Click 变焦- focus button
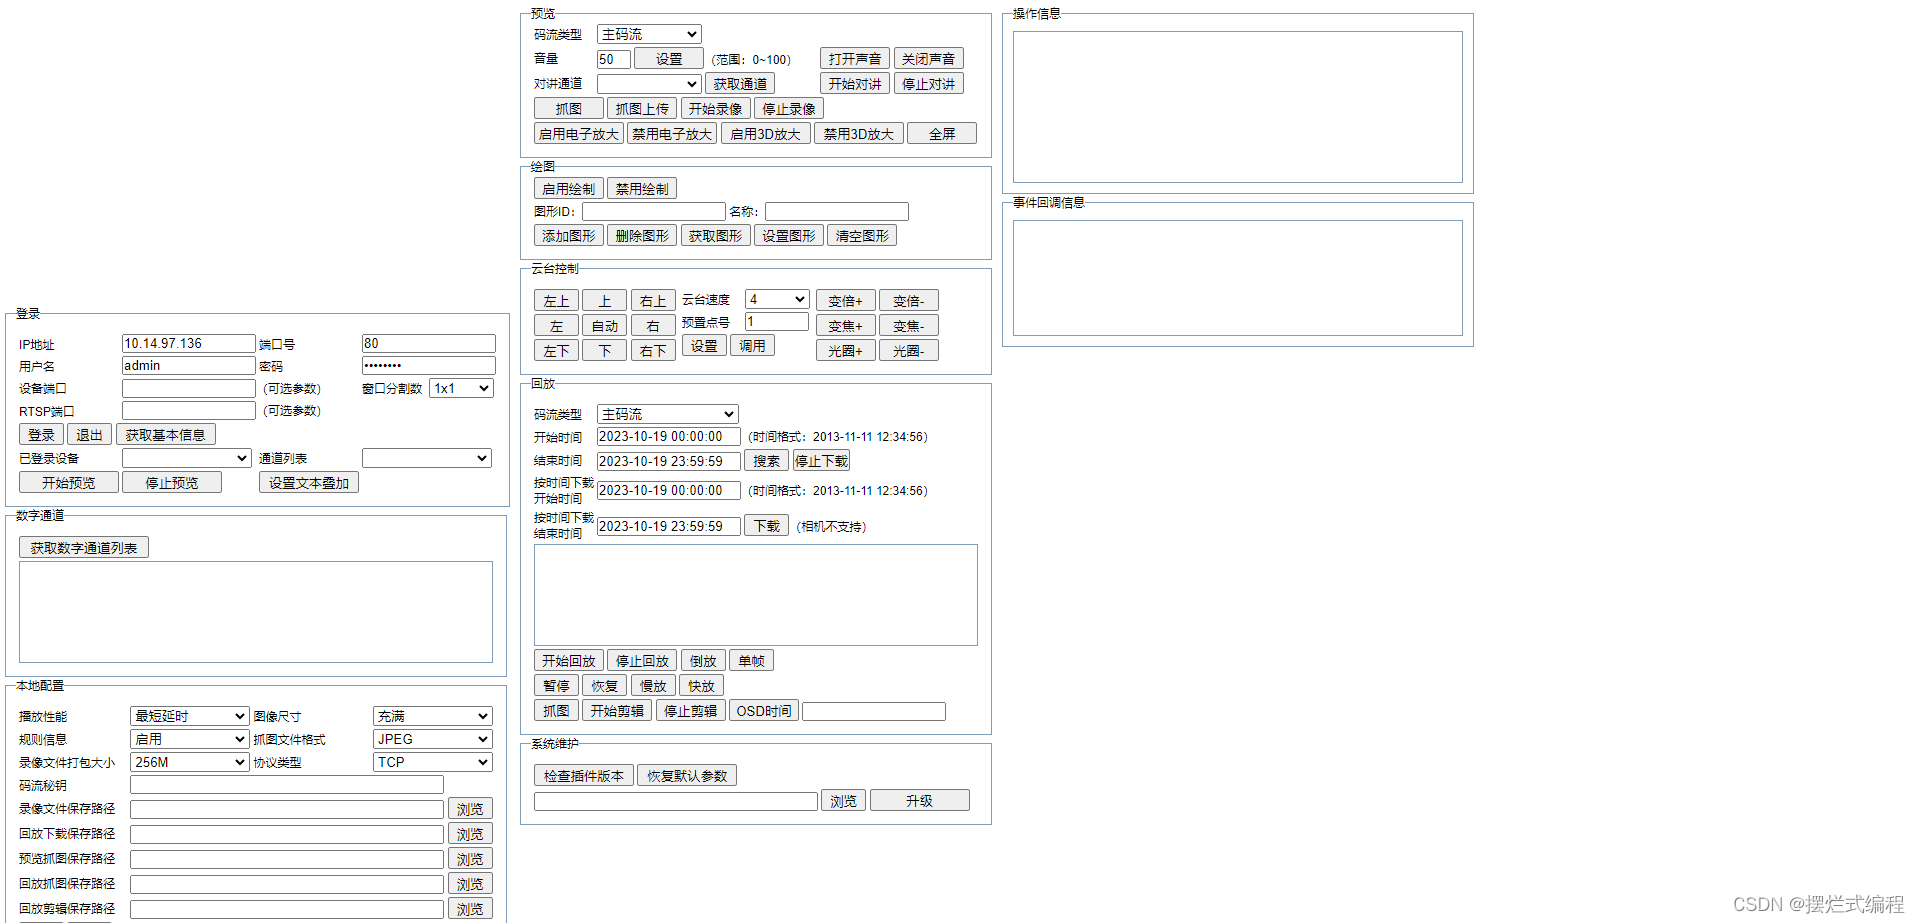The image size is (1920, 923). [909, 326]
